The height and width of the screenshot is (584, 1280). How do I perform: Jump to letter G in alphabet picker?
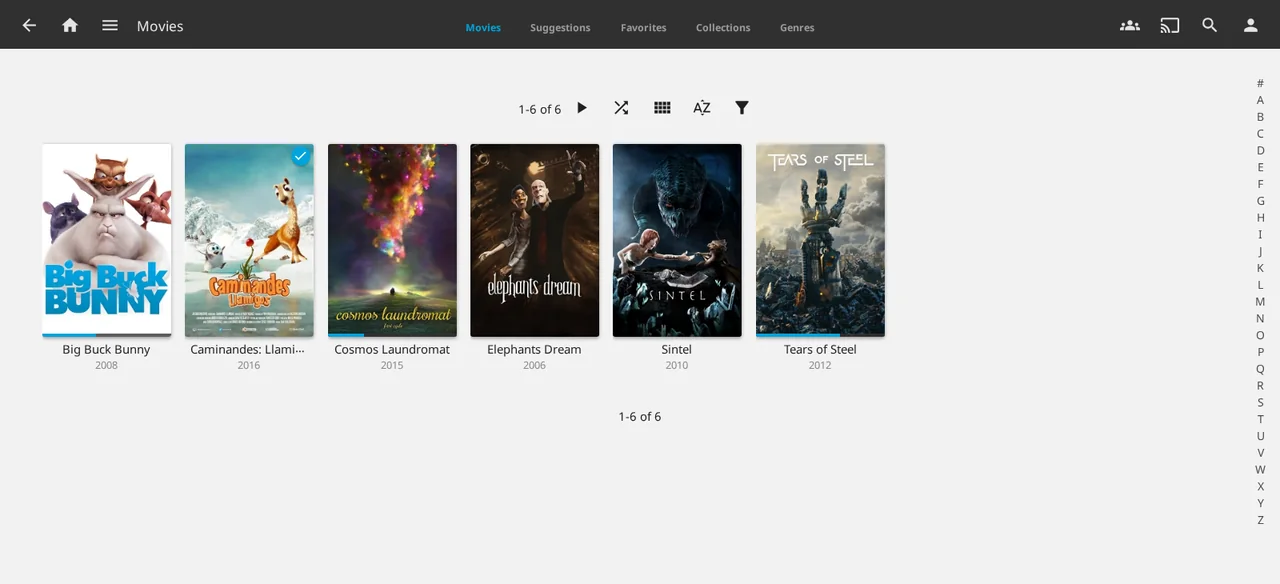coord(1260,201)
